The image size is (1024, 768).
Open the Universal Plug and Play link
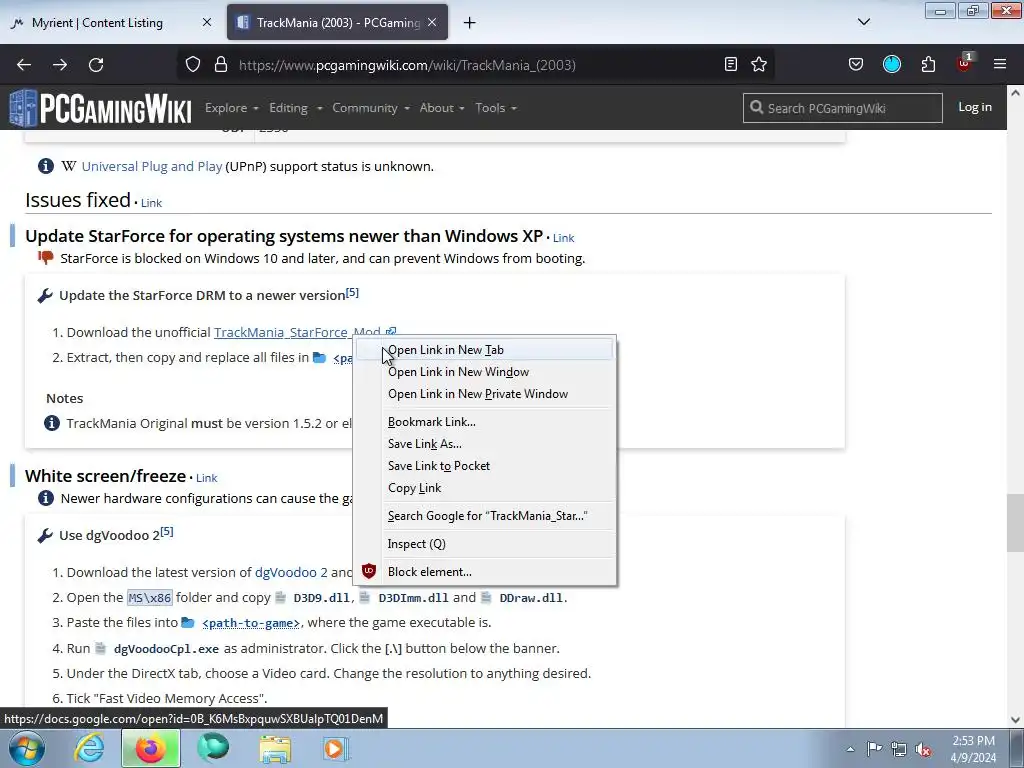pos(152,167)
